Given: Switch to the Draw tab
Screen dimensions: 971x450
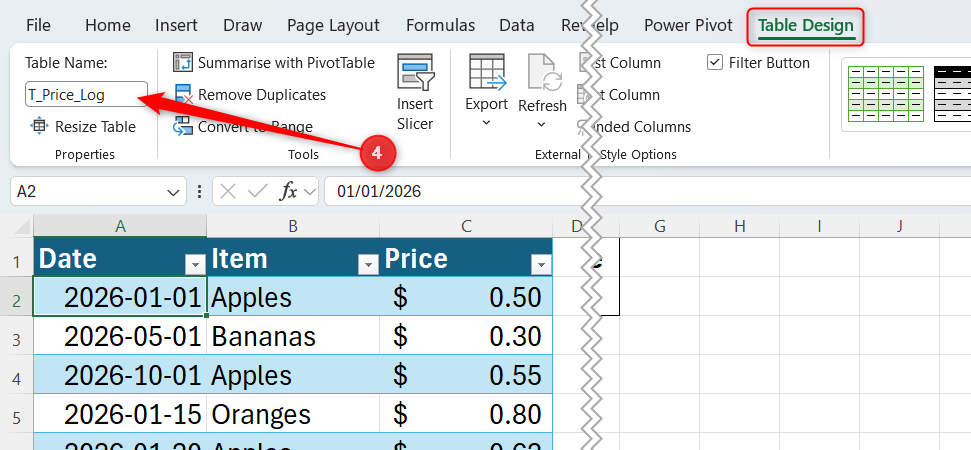Looking at the screenshot, I should [243, 25].
